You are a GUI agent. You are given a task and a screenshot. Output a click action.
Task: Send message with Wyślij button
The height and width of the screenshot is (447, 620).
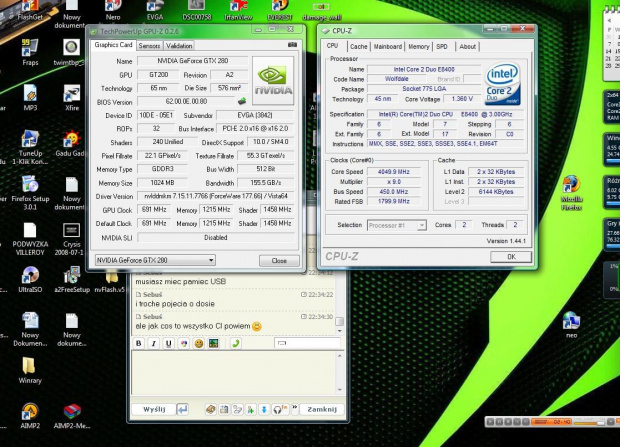click(x=154, y=409)
